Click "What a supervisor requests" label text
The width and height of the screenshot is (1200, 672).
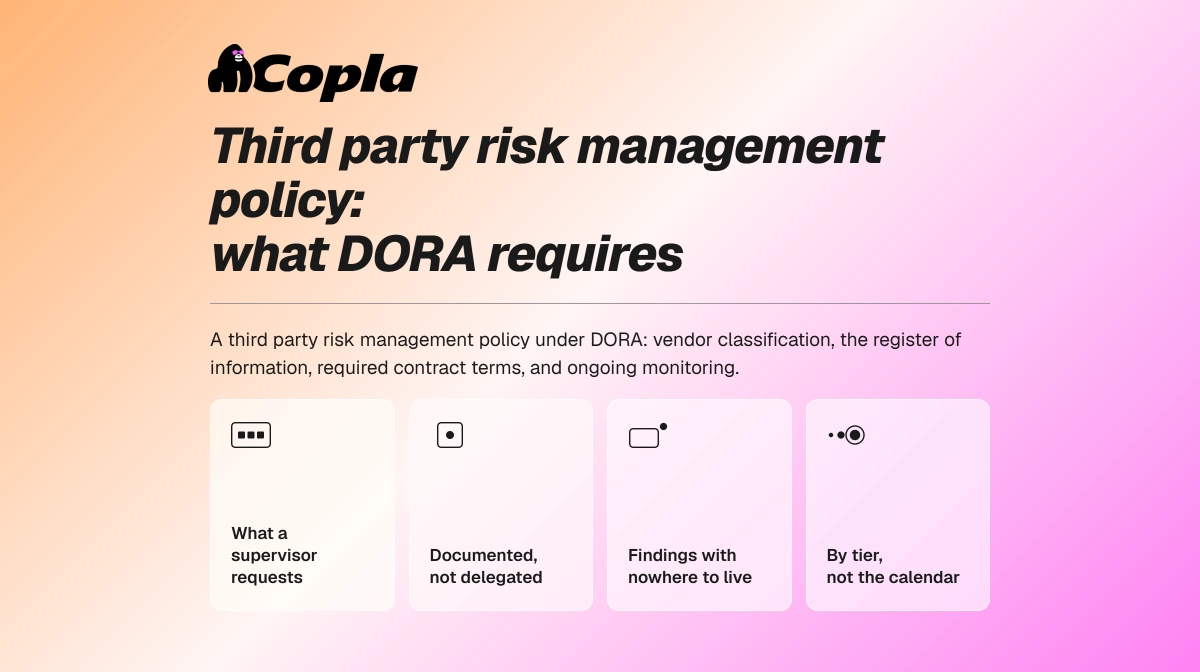pyautogui.click(x=274, y=555)
